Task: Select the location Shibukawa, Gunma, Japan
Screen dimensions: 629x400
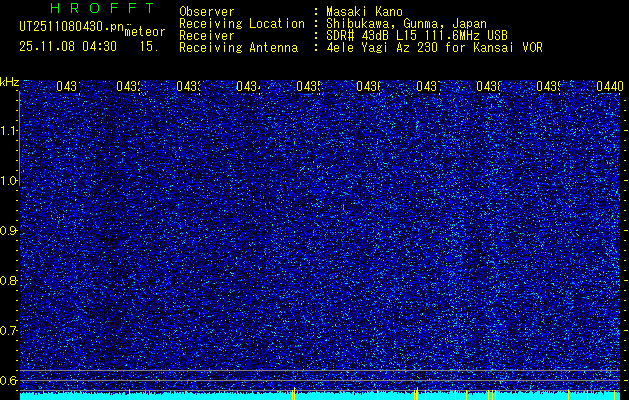Action: point(406,24)
